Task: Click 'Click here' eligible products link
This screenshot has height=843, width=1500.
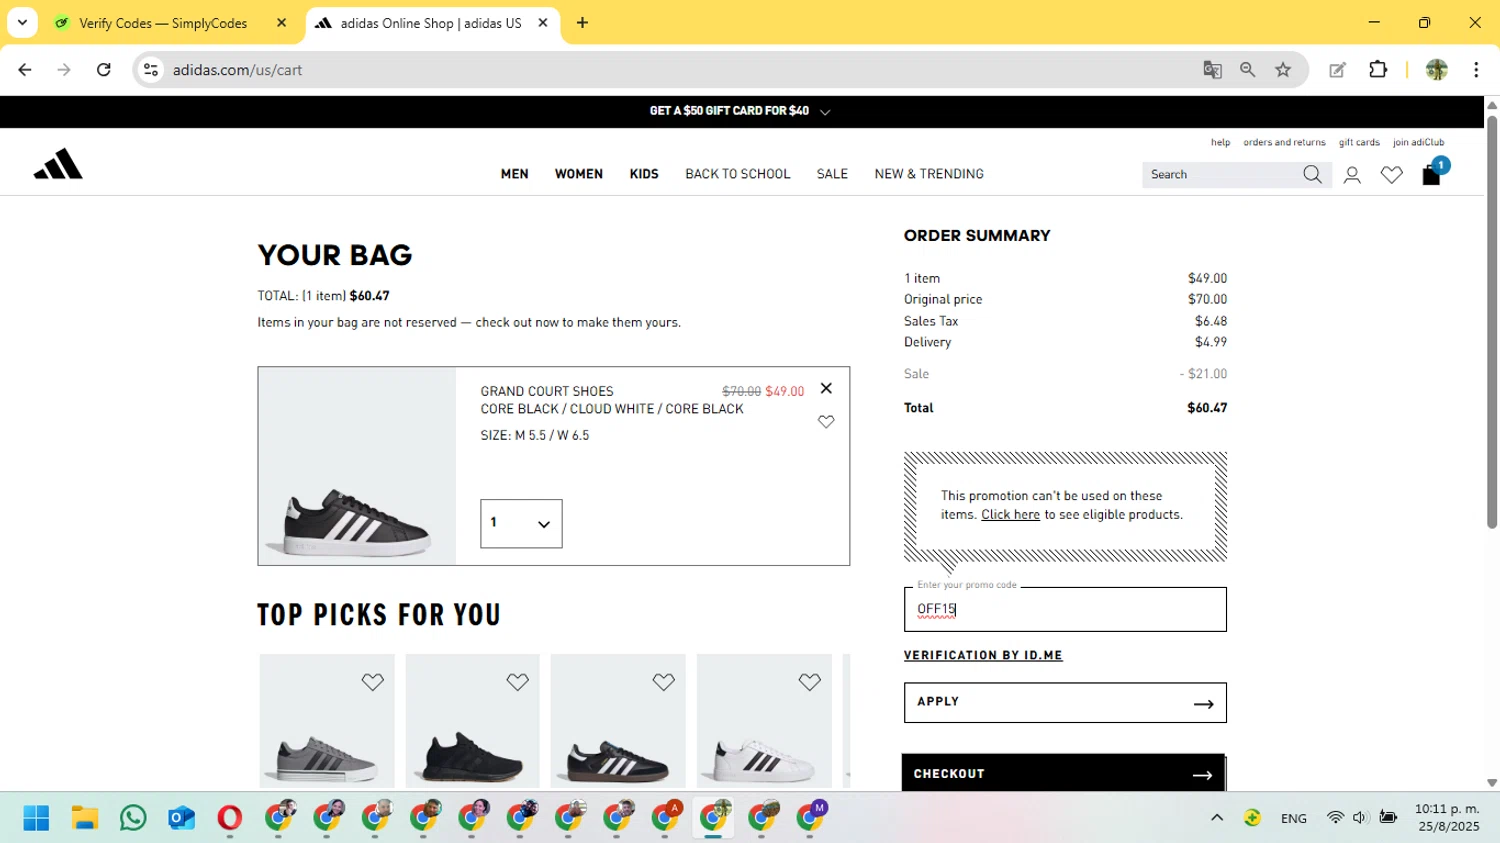Action: (x=1010, y=514)
